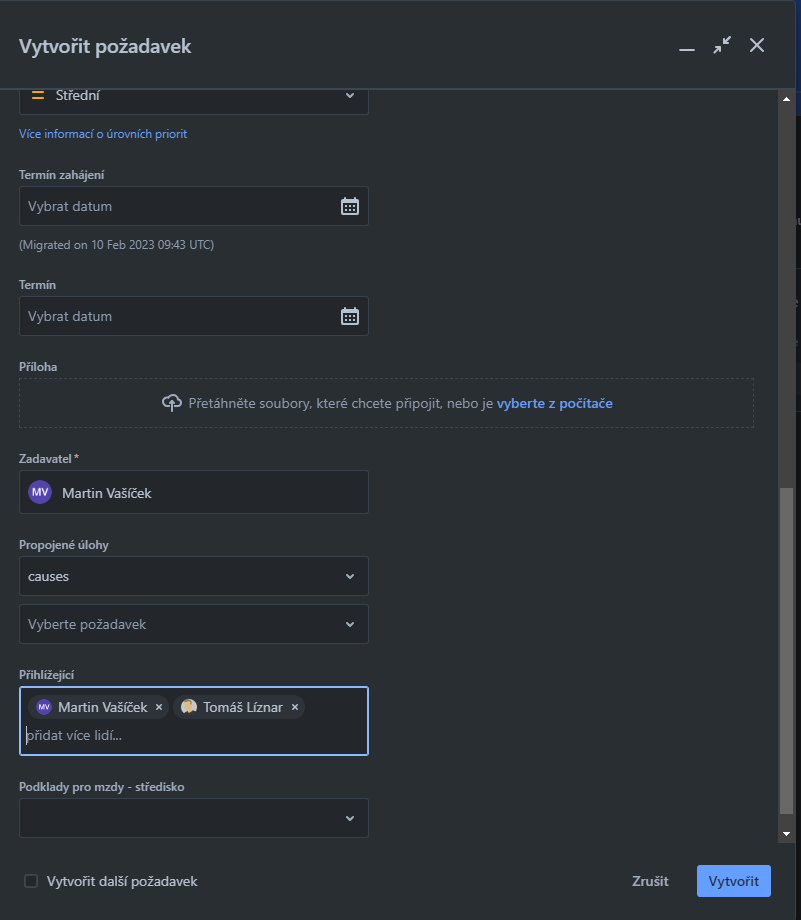Screen dimensions: 801x920
Task: Click the Zrušit button
Action: 650,881
